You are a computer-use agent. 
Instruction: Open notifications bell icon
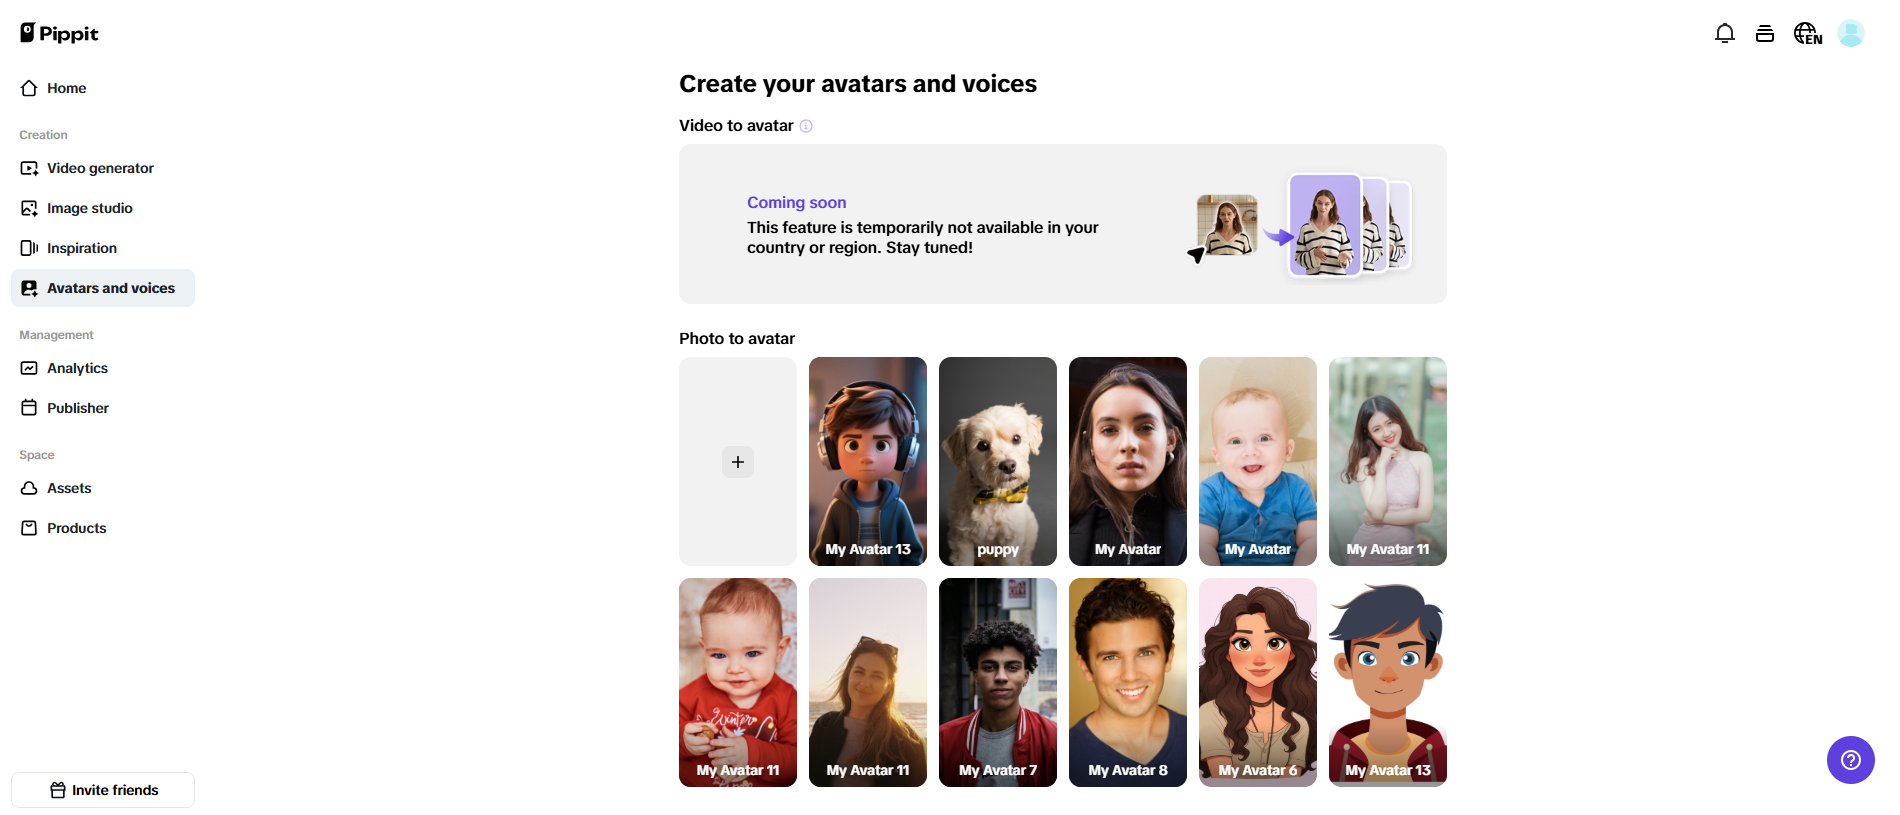point(1724,34)
